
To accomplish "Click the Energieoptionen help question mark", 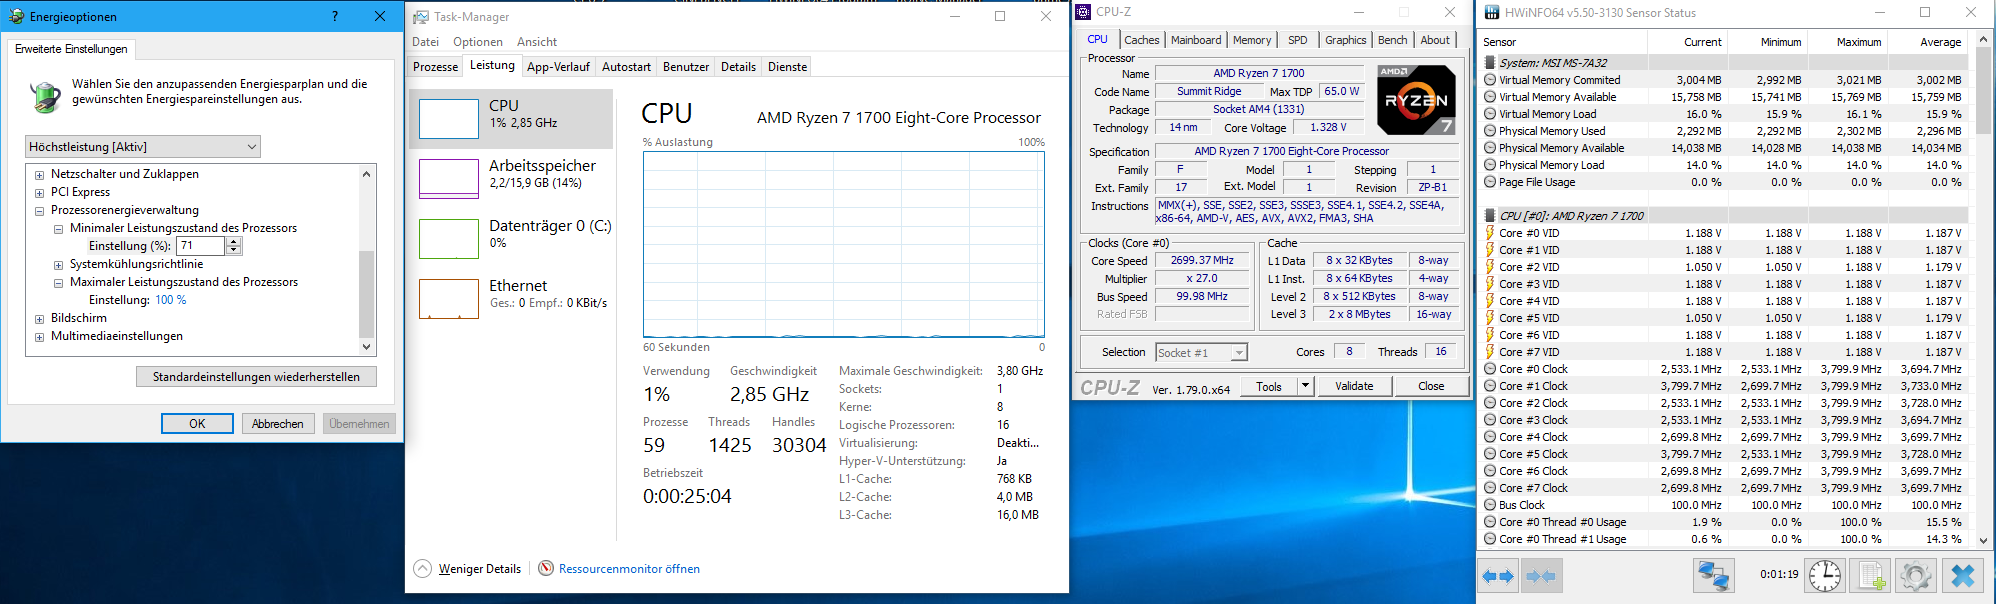I will (x=335, y=16).
